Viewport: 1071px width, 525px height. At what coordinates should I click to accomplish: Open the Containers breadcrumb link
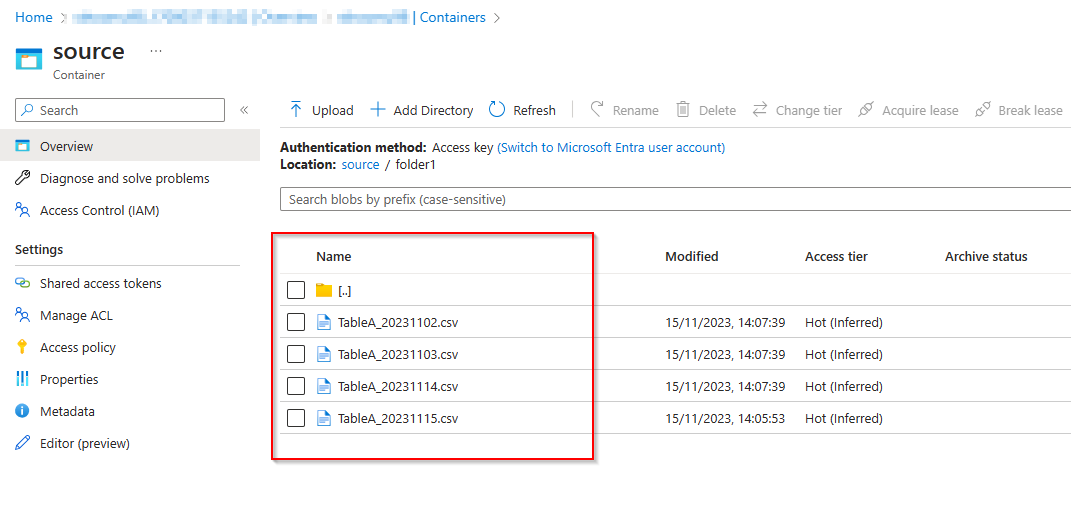point(452,18)
